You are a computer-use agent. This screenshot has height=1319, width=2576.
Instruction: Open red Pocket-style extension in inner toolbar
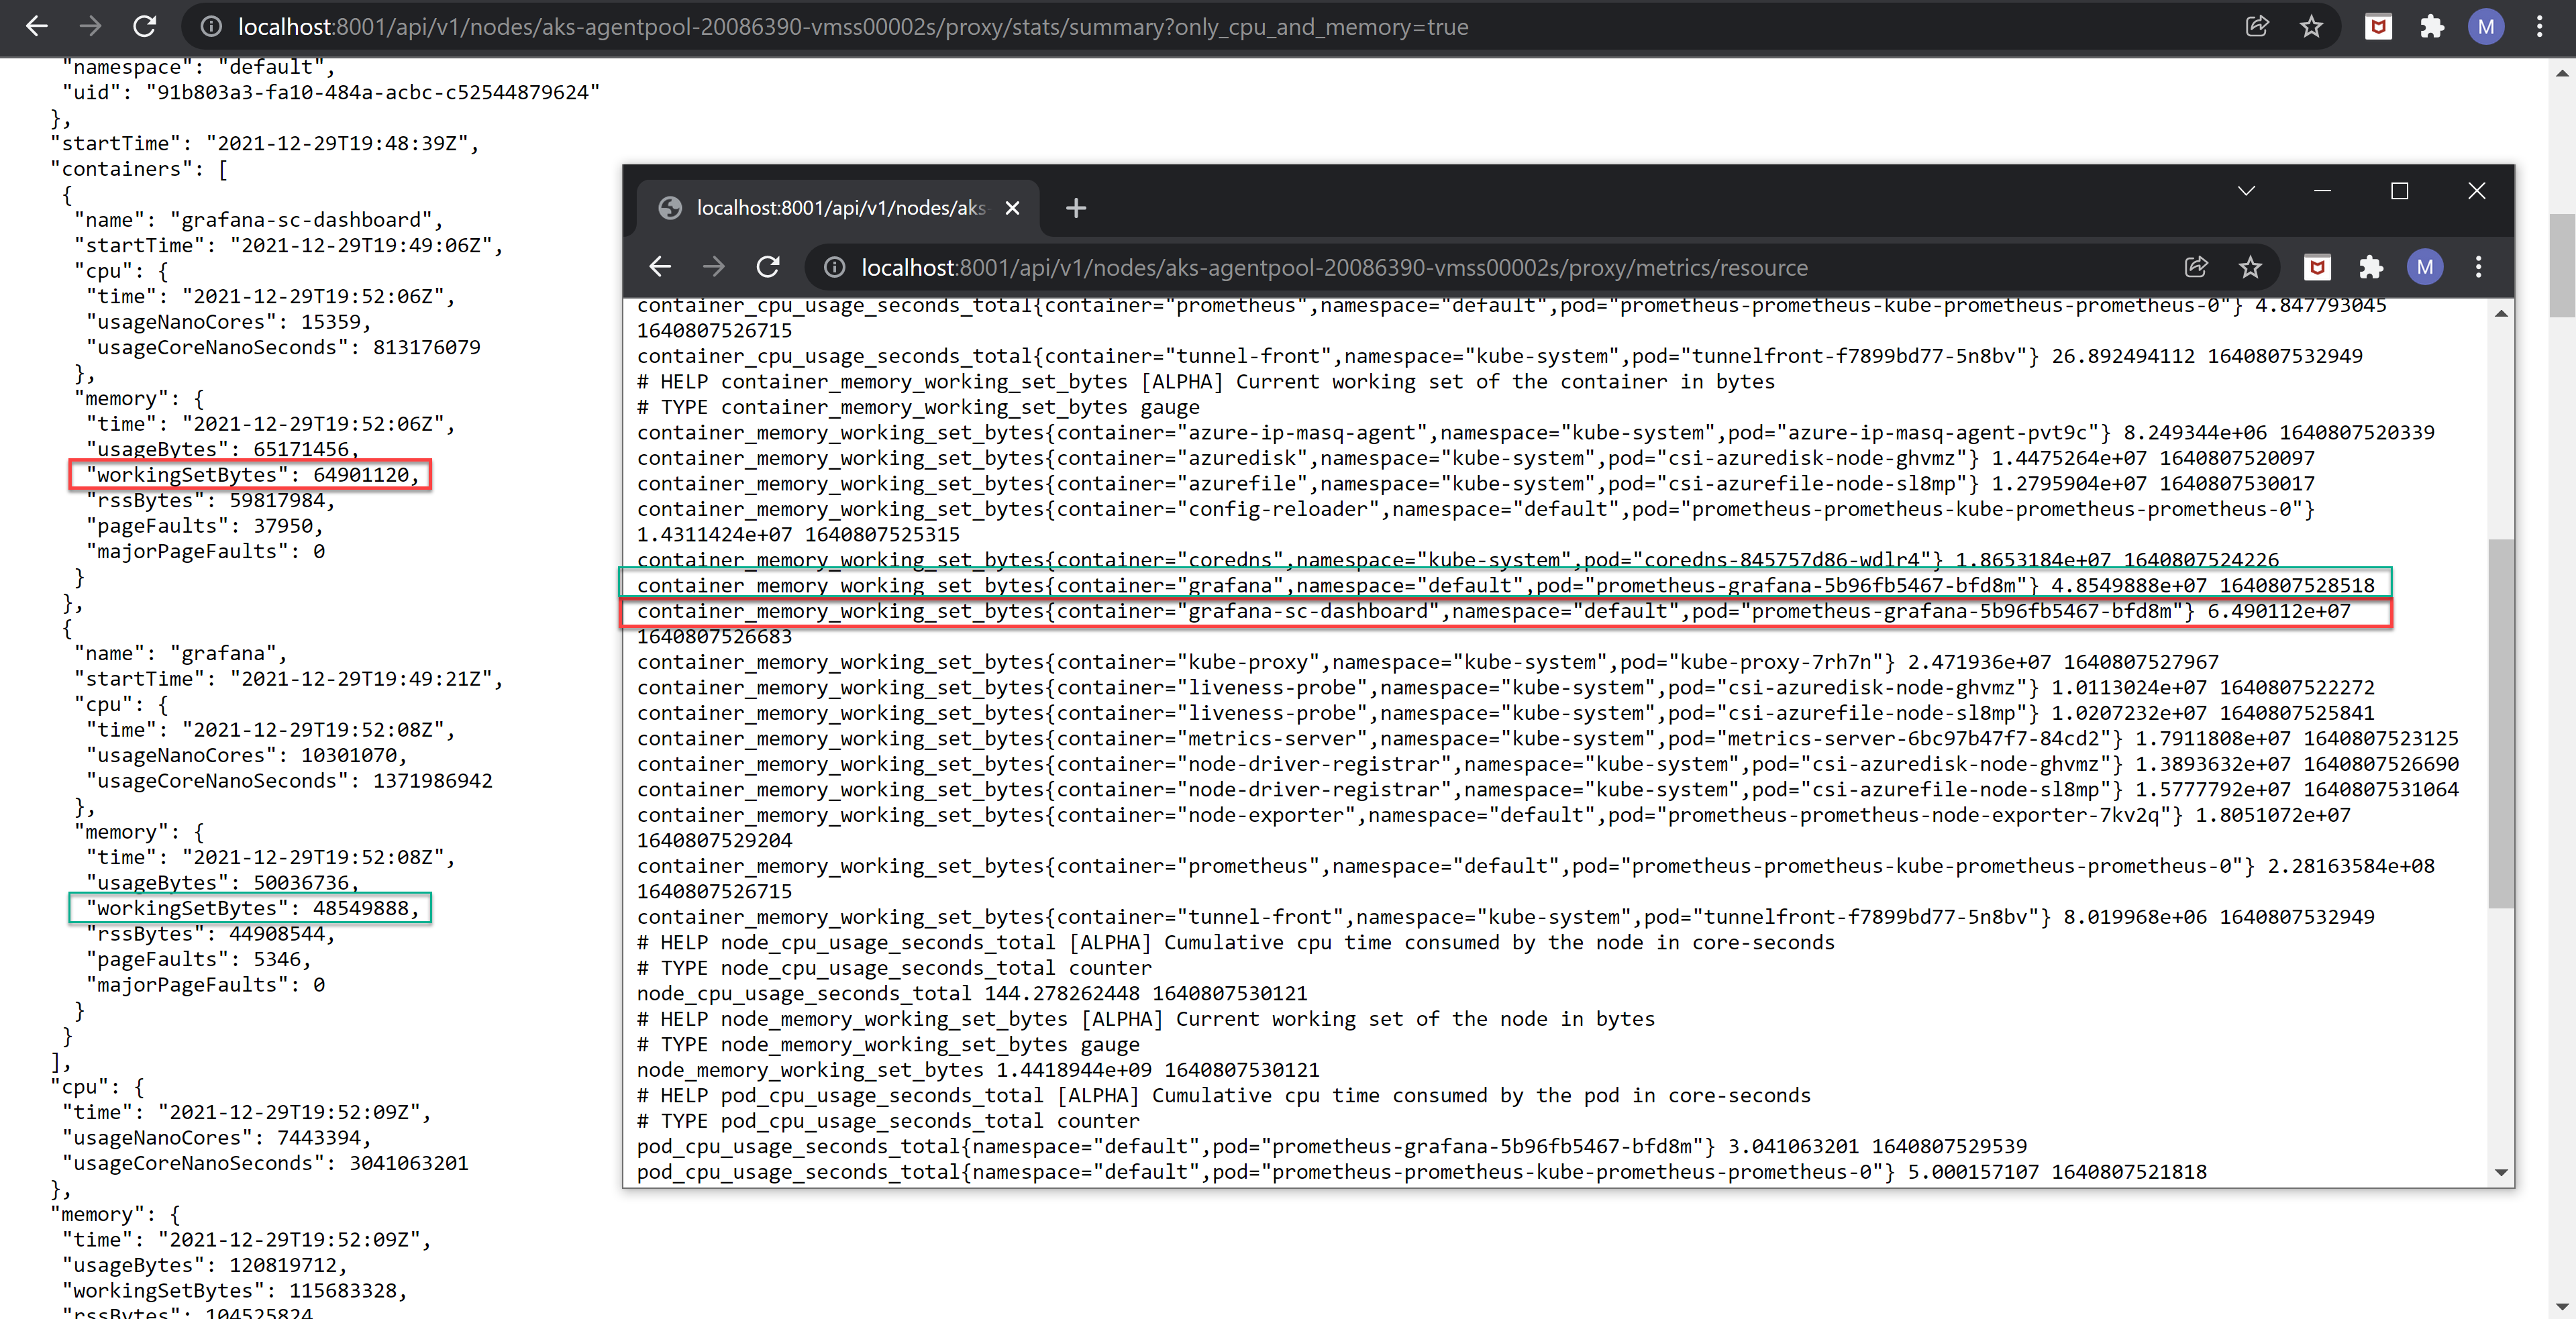[2317, 267]
